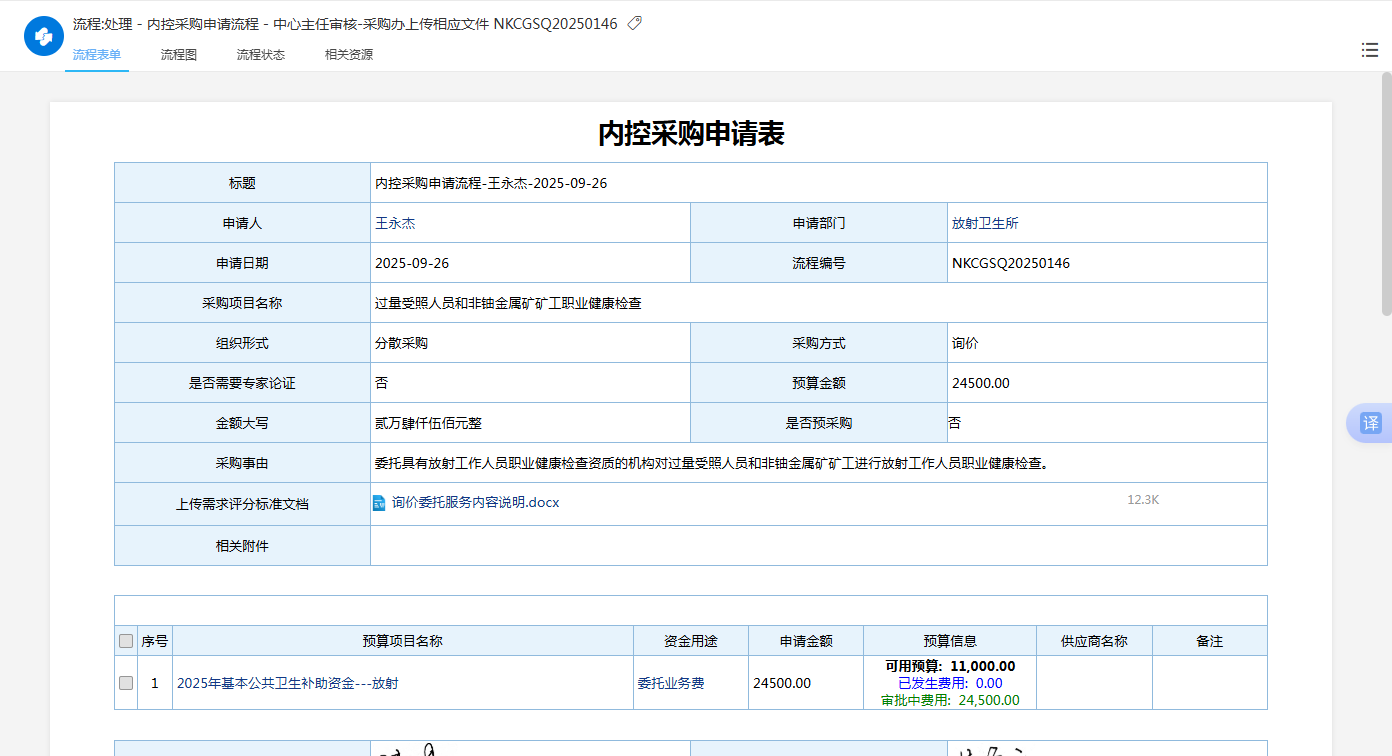Viewport: 1392px width, 756px height.
Task: Click the 供应商名称 cell in row 1
Action: tap(1094, 683)
